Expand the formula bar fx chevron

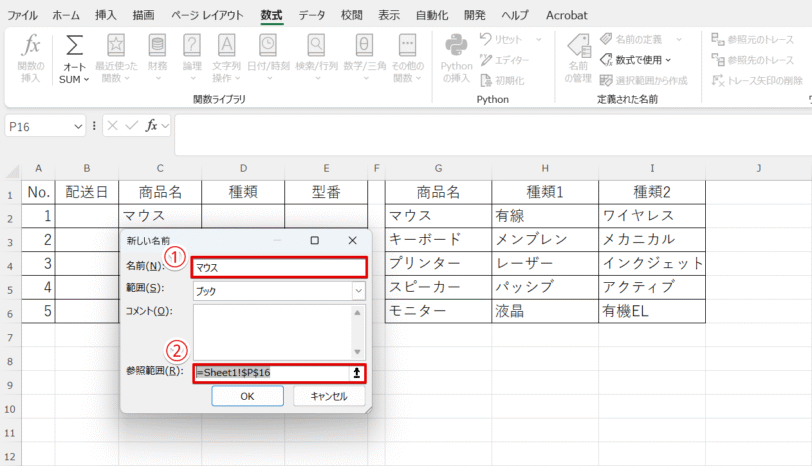coord(165,126)
